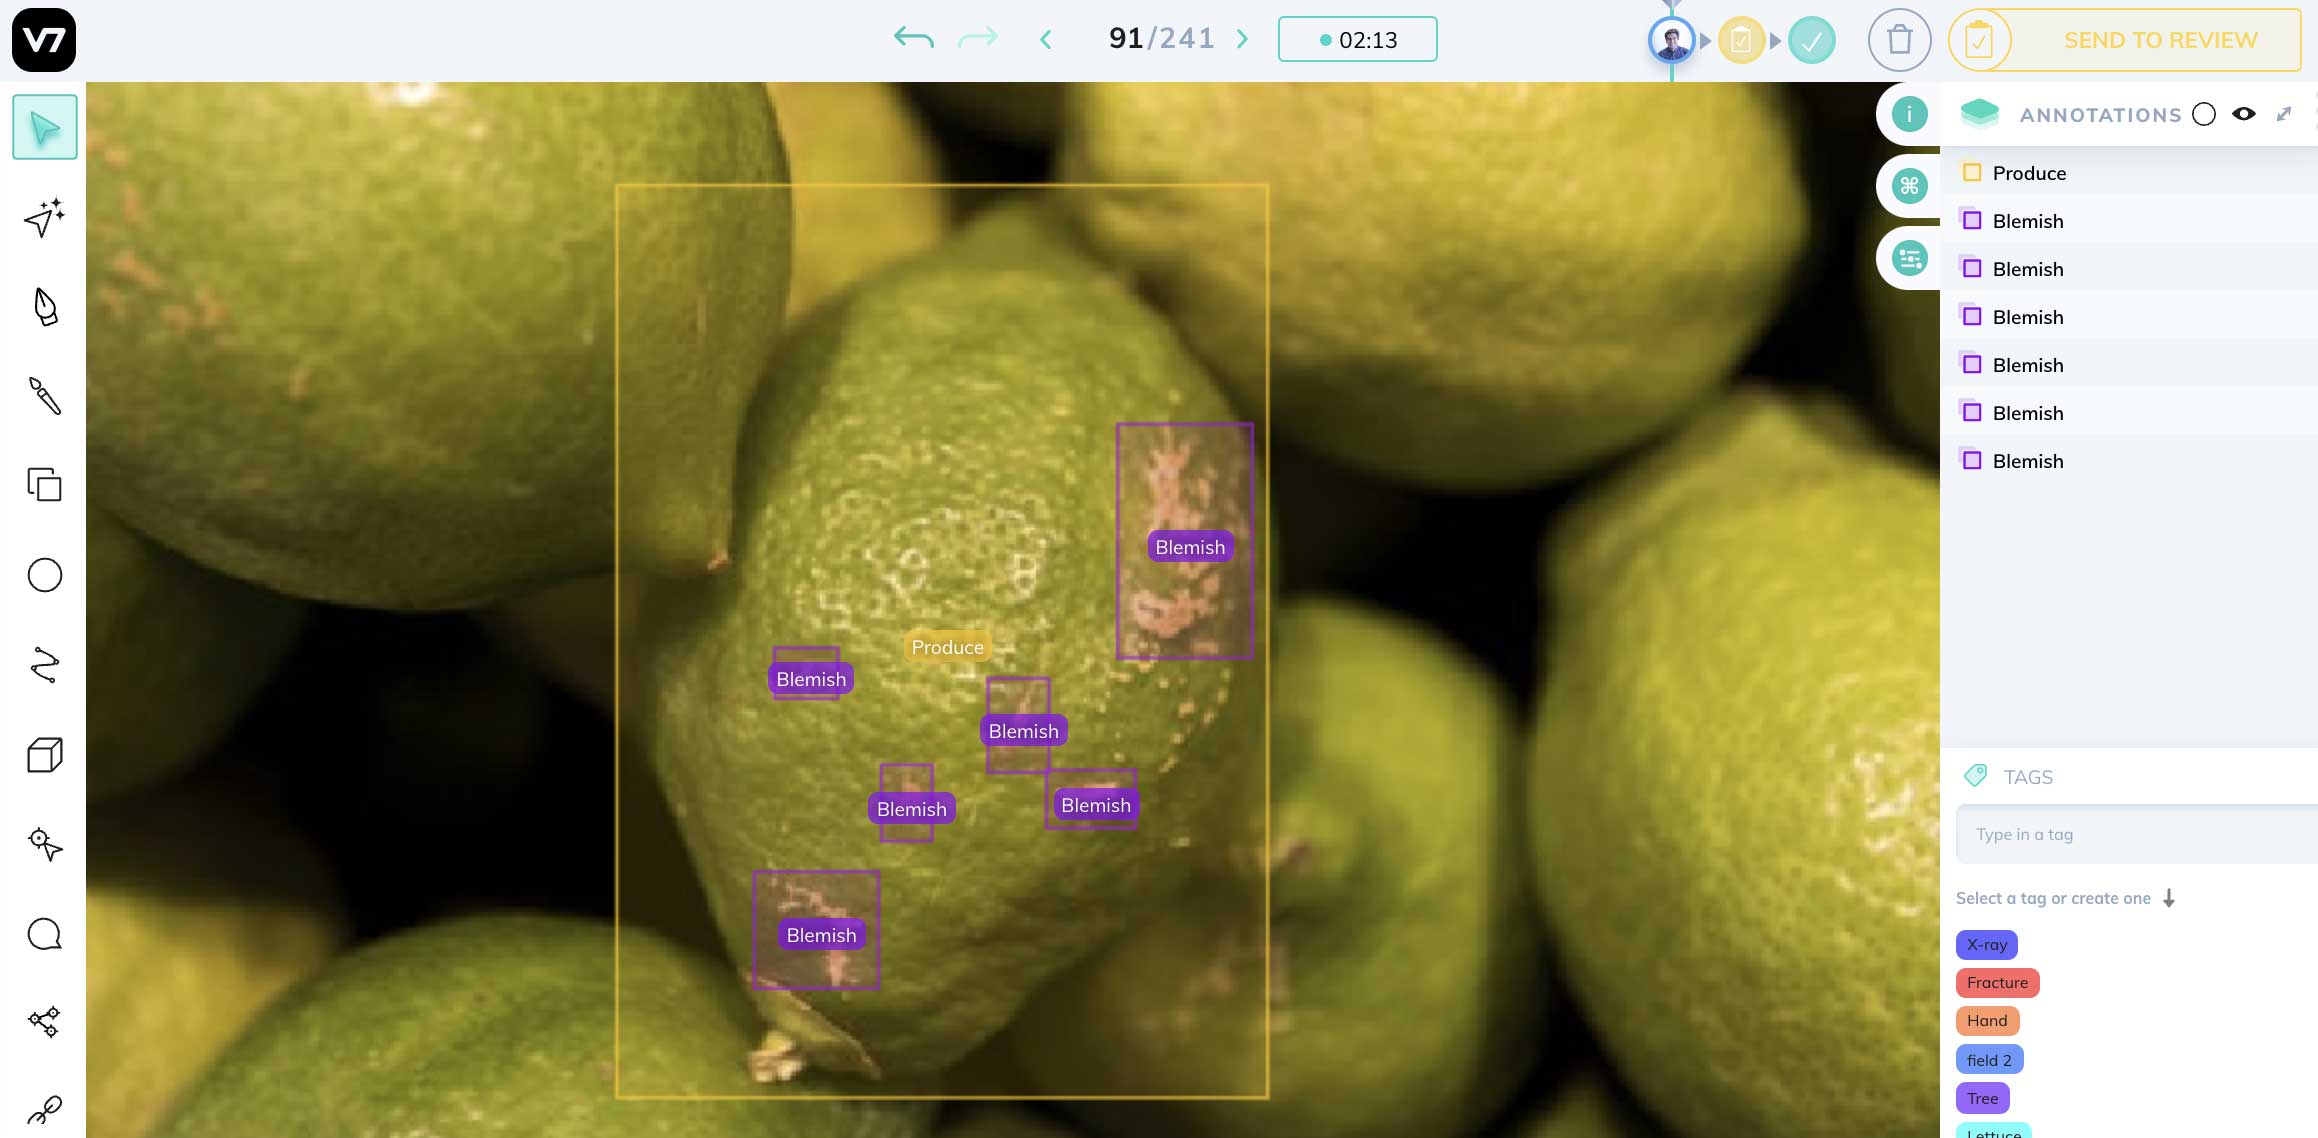Viewport: 2318px width, 1138px height.
Task: Undo the last action
Action: click(914, 39)
